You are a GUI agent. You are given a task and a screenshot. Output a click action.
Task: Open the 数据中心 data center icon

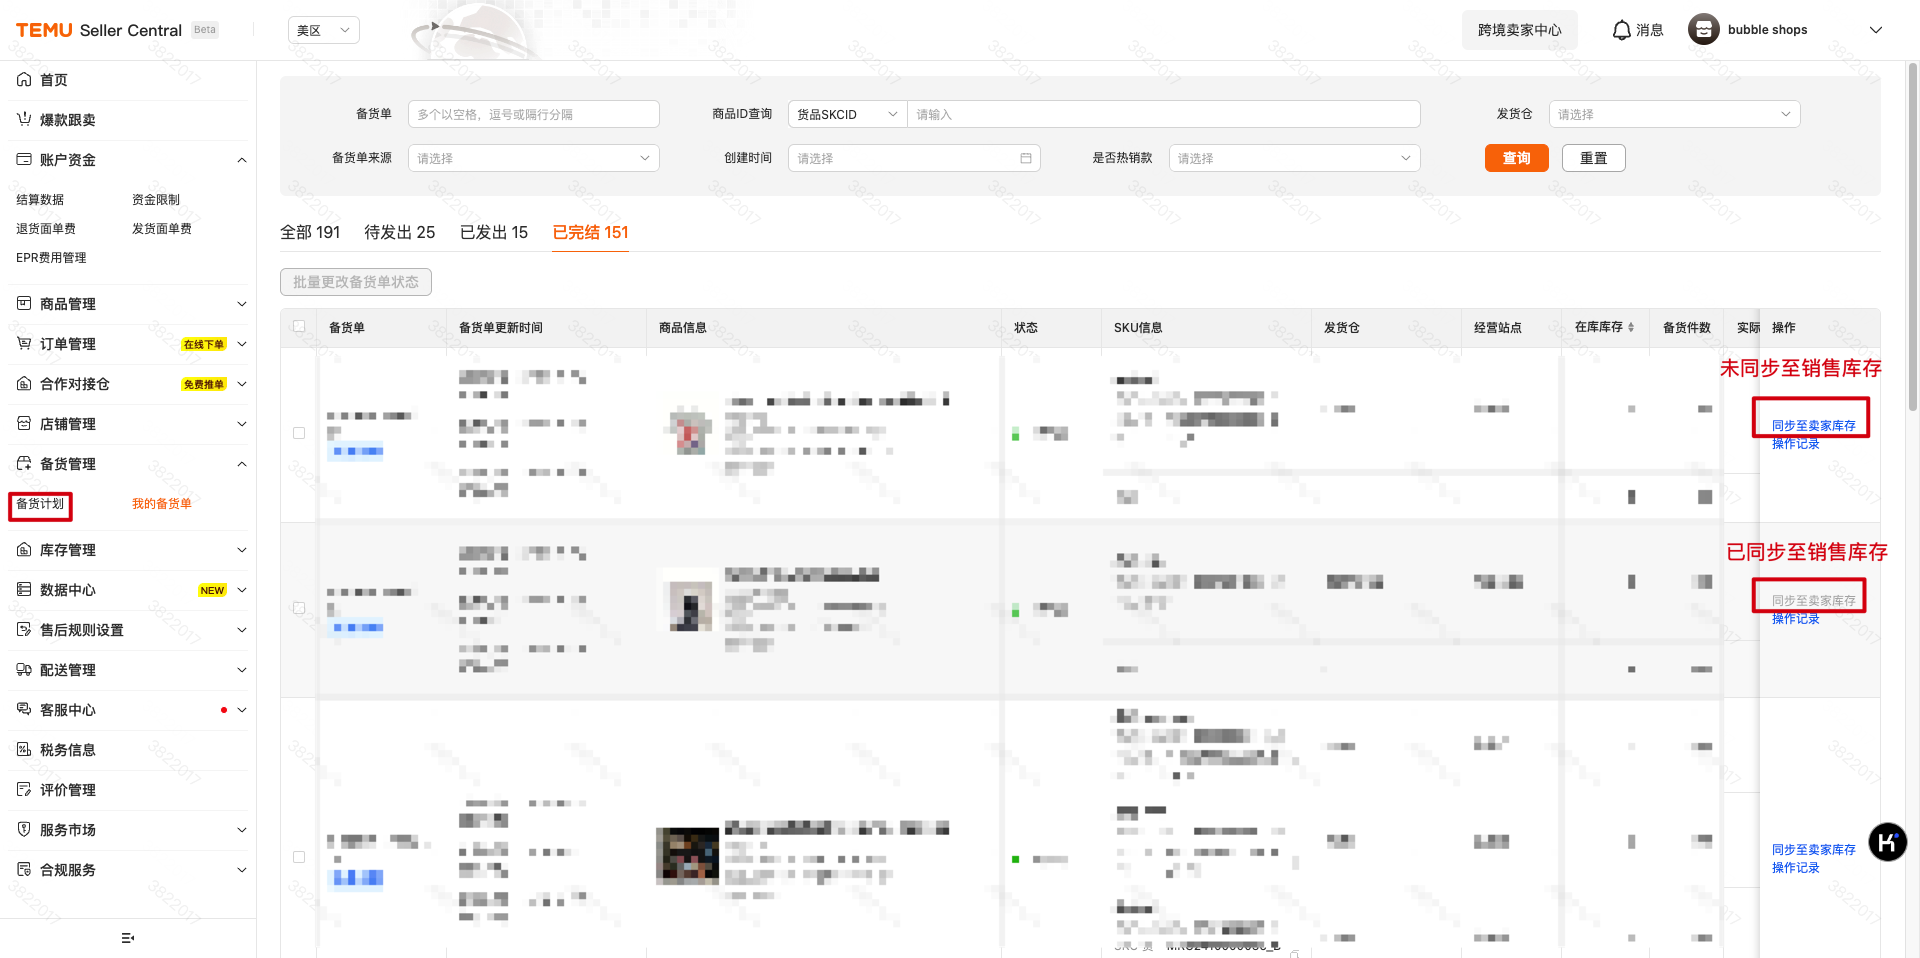tap(24, 590)
